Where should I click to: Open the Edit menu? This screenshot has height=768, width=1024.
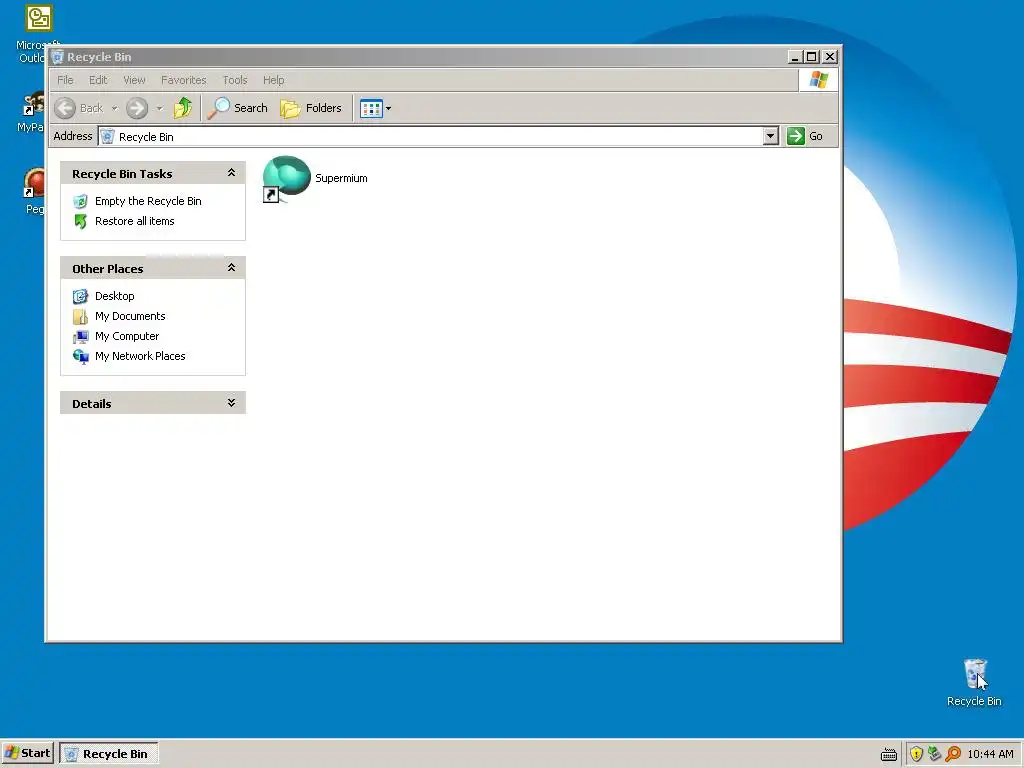point(98,80)
